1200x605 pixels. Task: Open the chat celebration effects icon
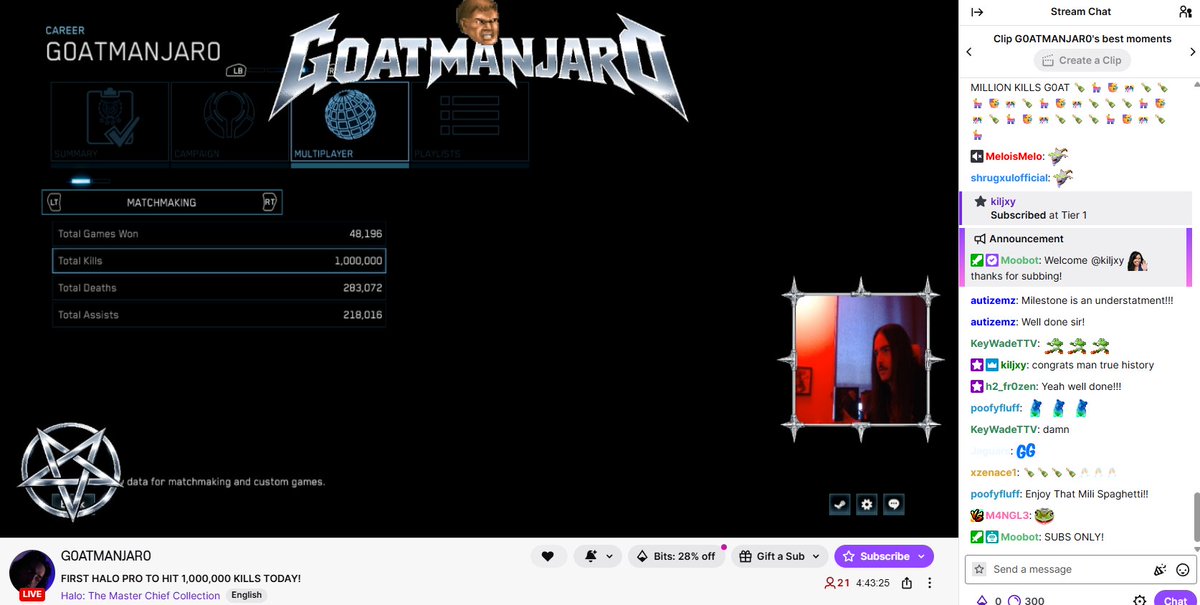tap(1160, 569)
